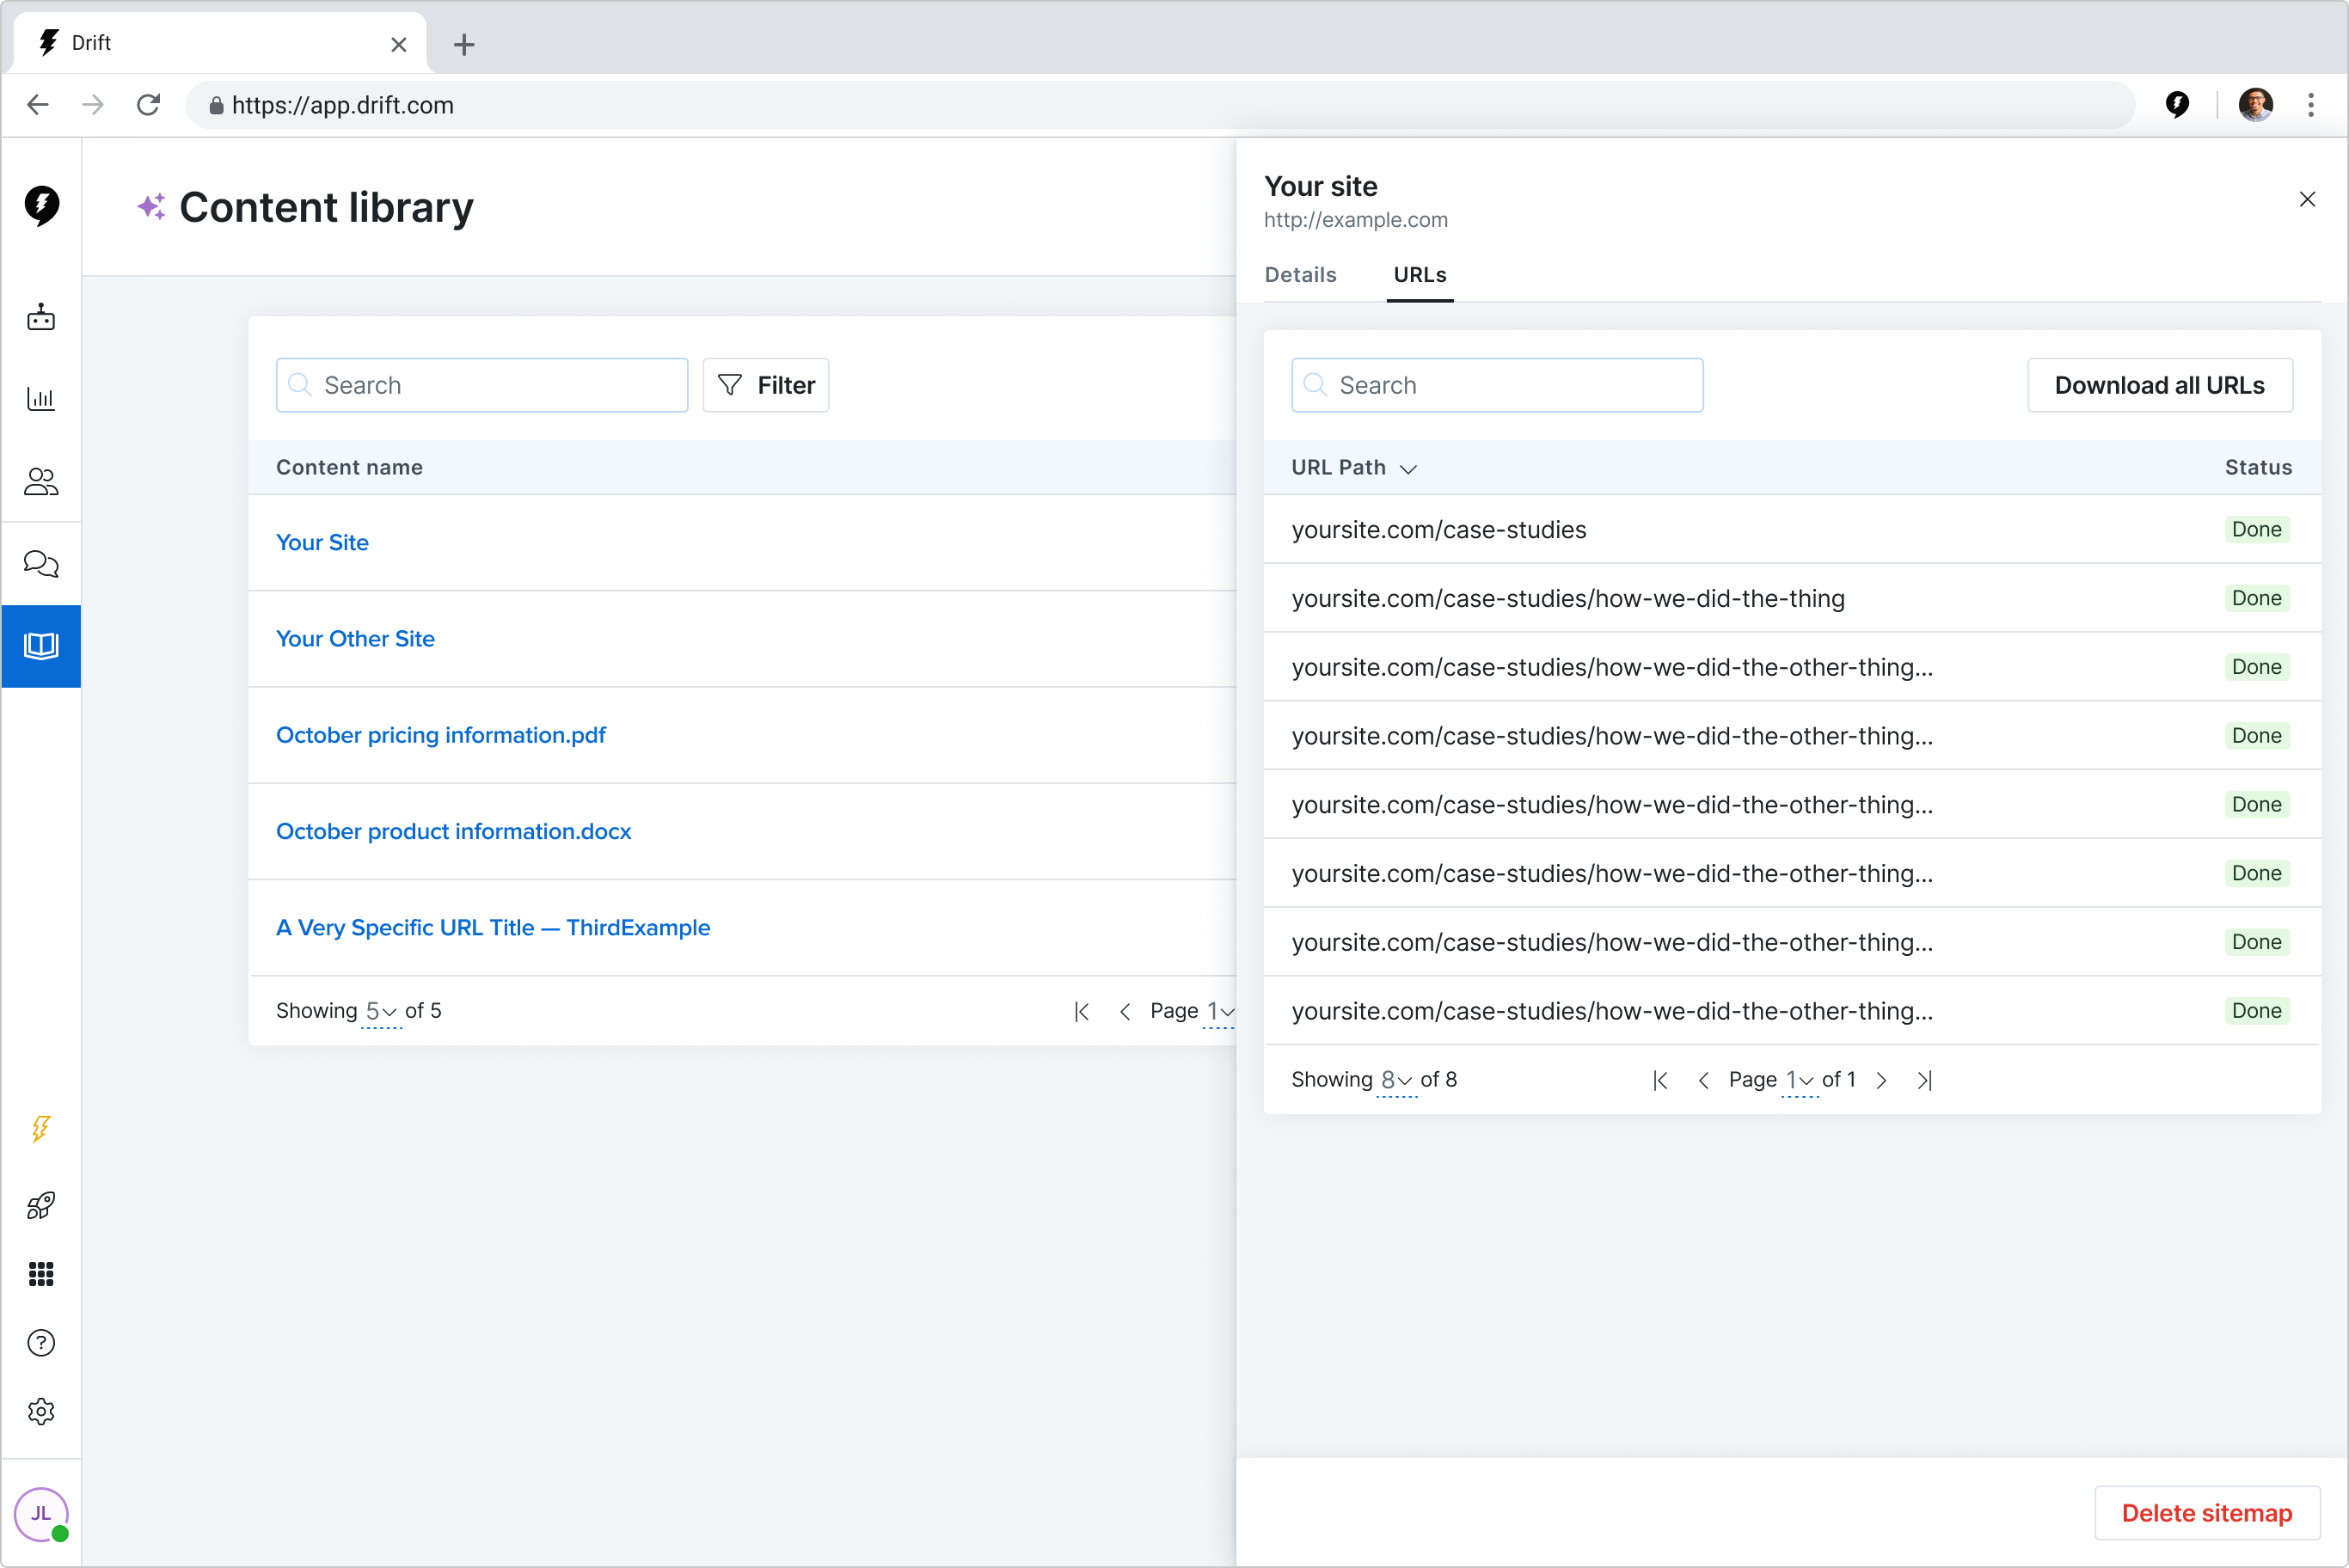
Task: Open the reports bar chart icon
Action: point(41,399)
